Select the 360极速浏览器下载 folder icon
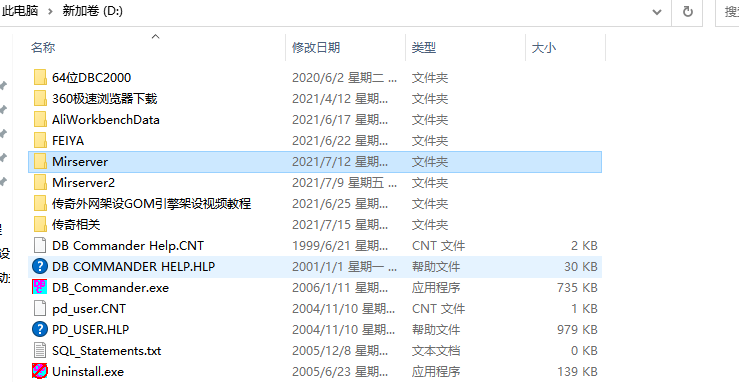739x382 pixels. point(40,98)
